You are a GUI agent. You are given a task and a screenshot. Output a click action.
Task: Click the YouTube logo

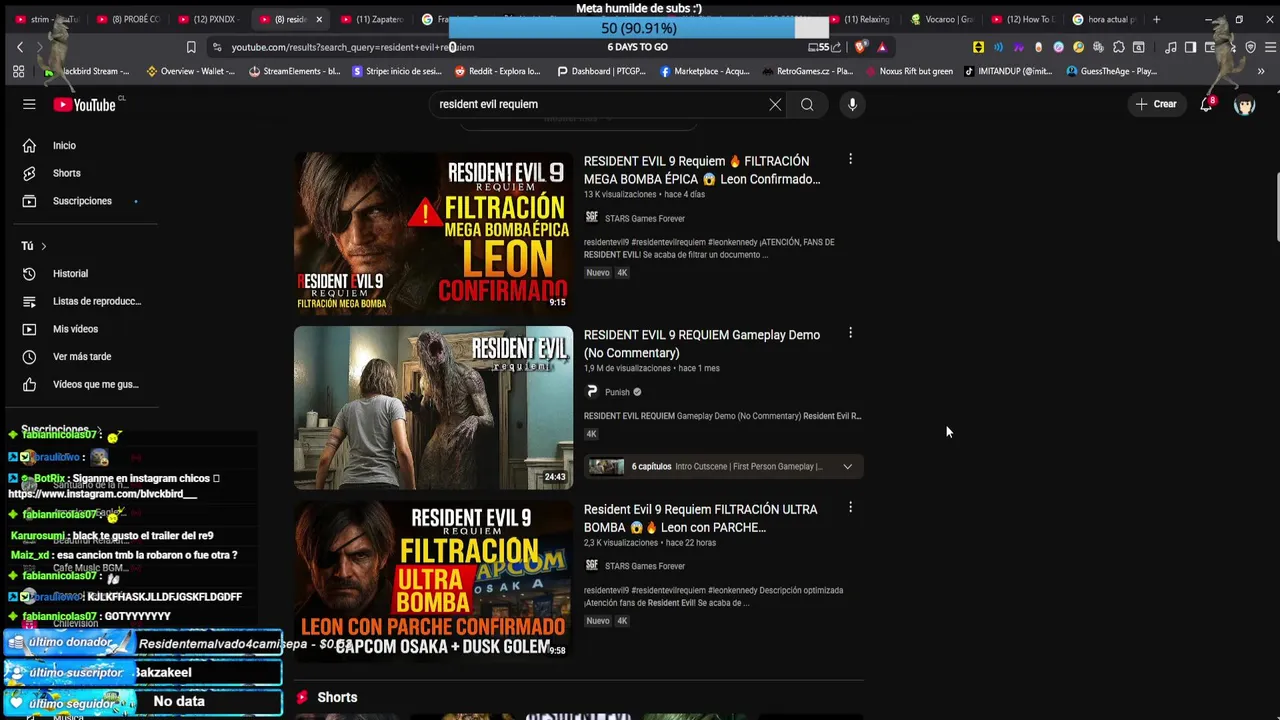pos(85,104)
